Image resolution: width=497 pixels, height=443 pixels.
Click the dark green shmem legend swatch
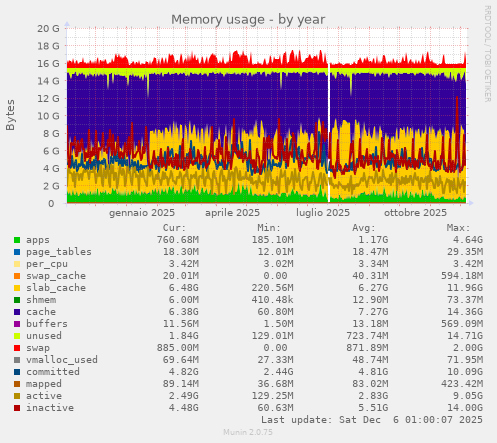tap(17, 300)
